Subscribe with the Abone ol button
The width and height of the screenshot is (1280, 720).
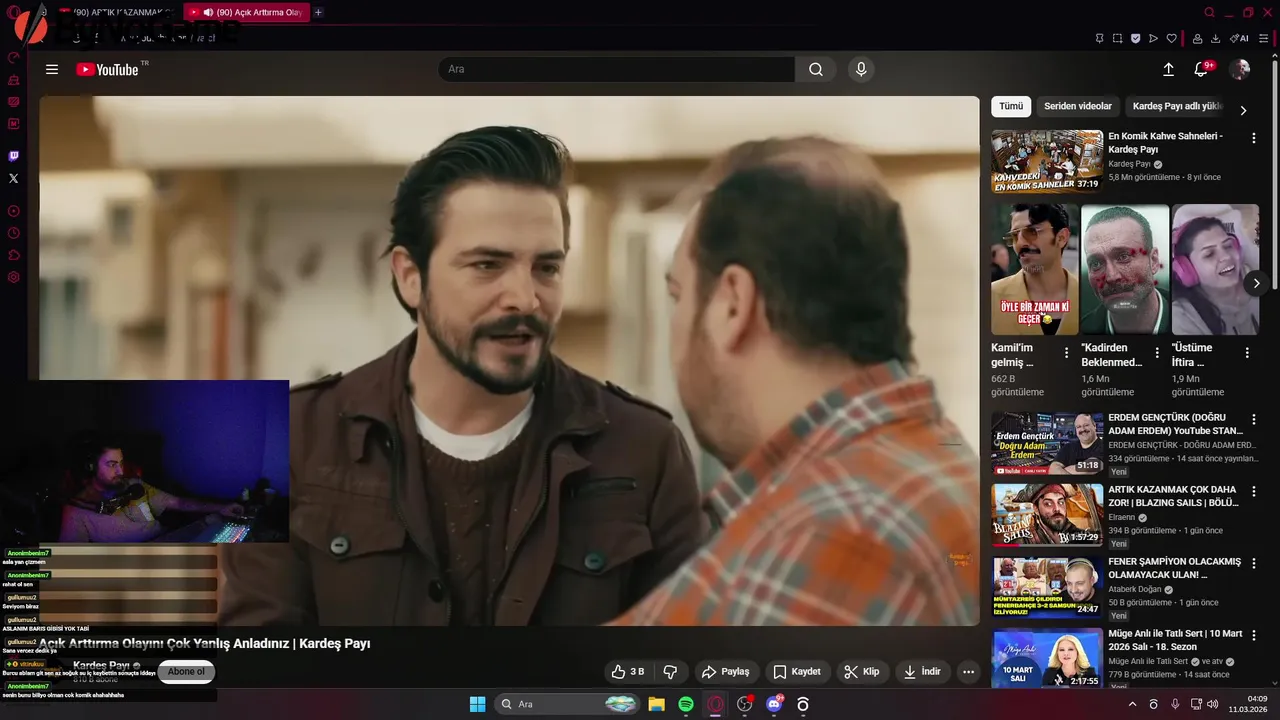[x=186, y=672]
